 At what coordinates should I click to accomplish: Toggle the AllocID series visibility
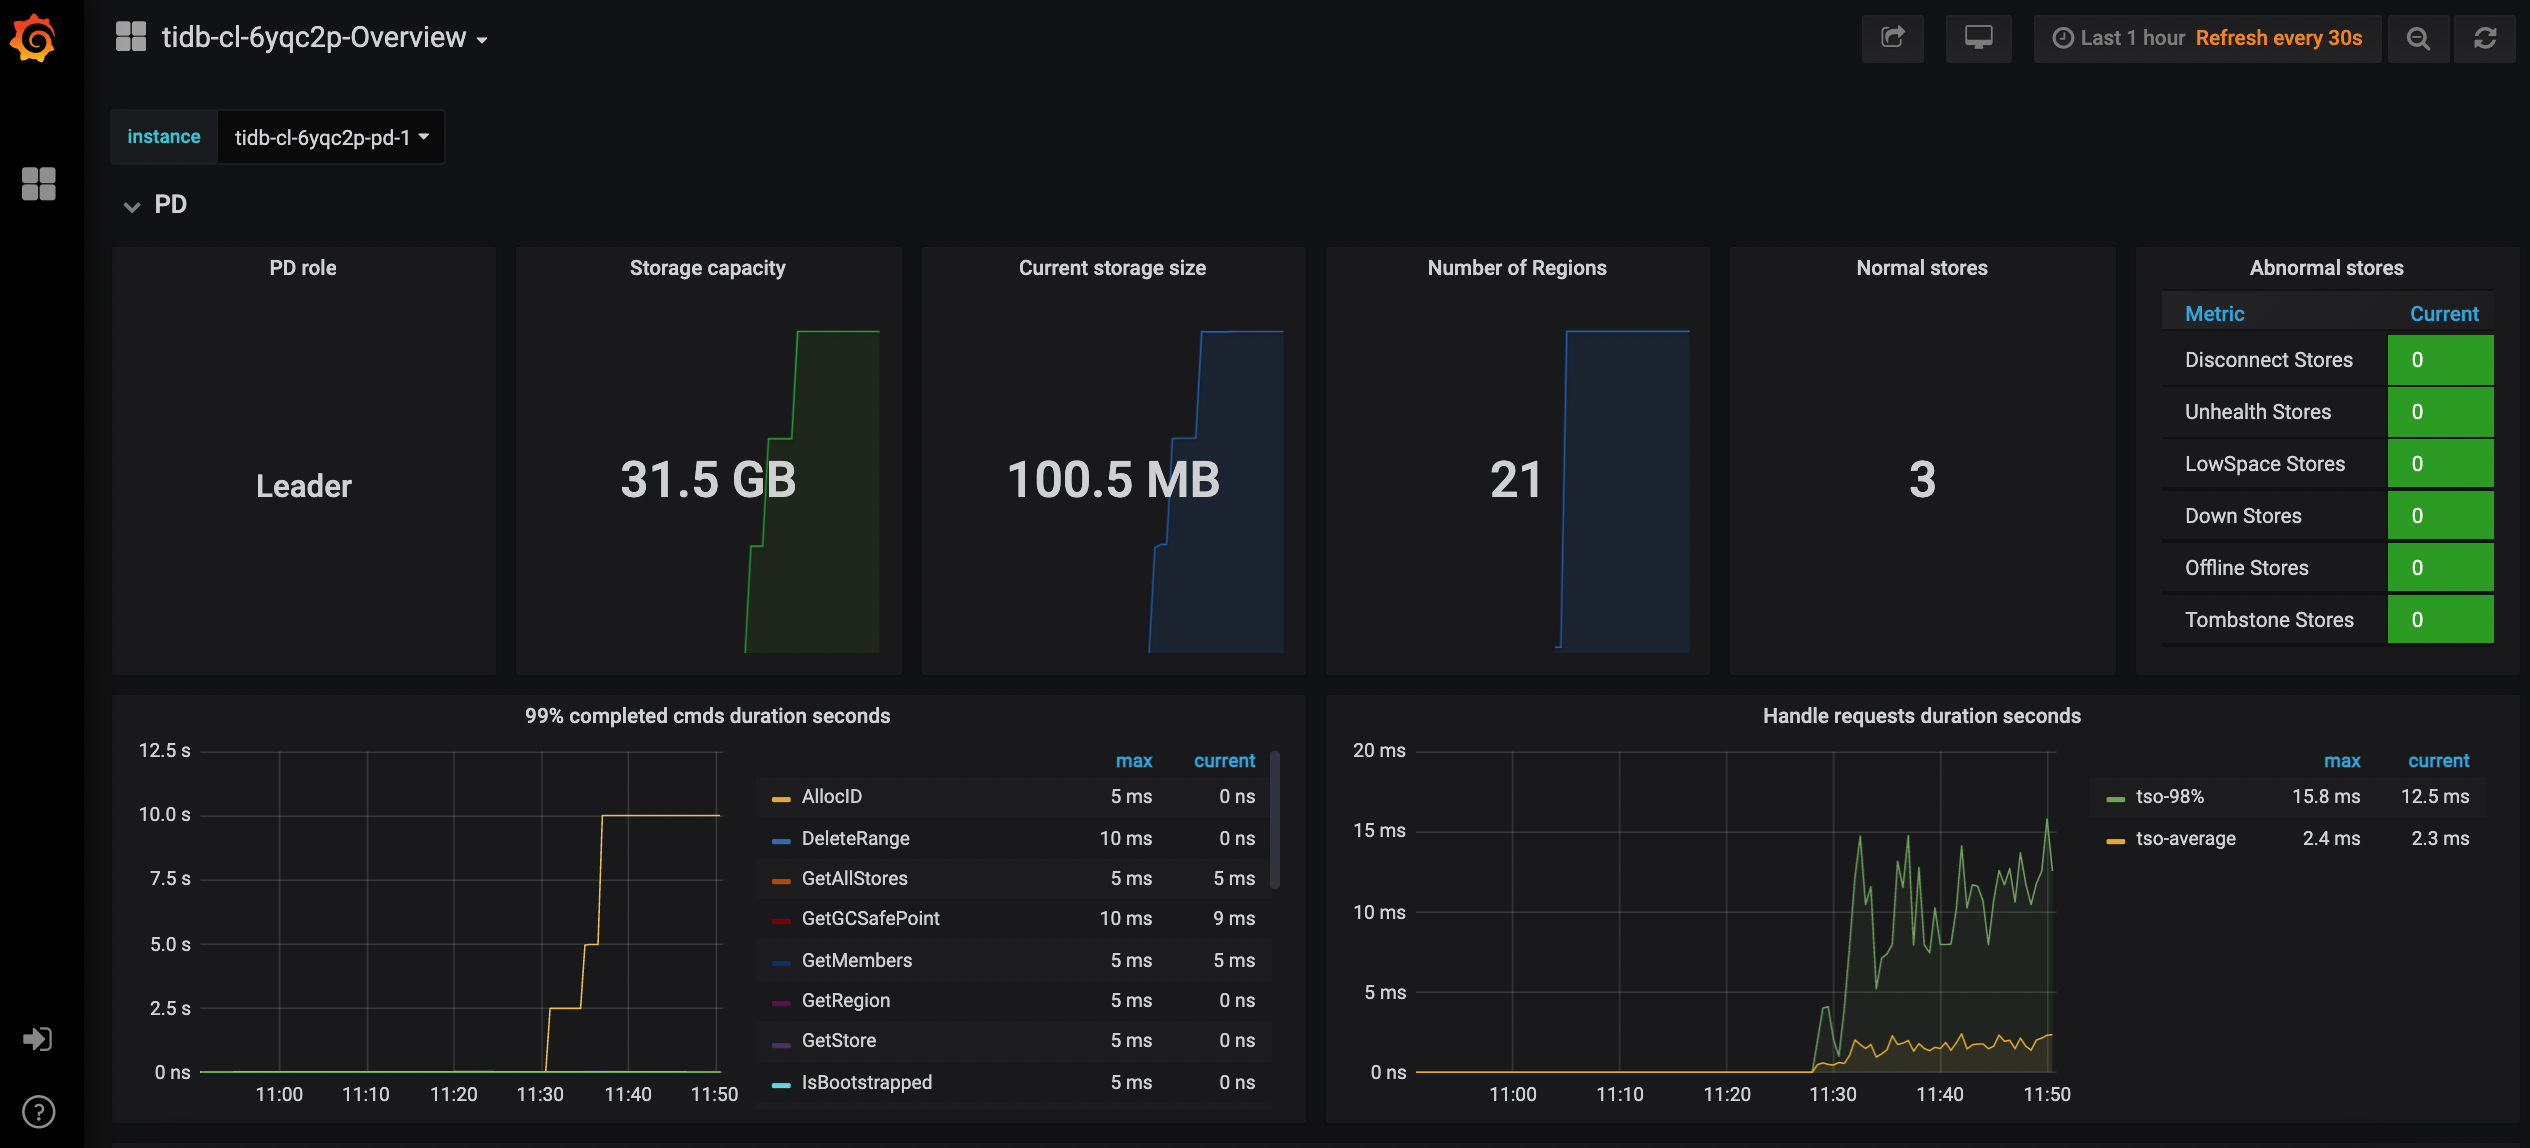pyautogui.click(x=832, y=796)
